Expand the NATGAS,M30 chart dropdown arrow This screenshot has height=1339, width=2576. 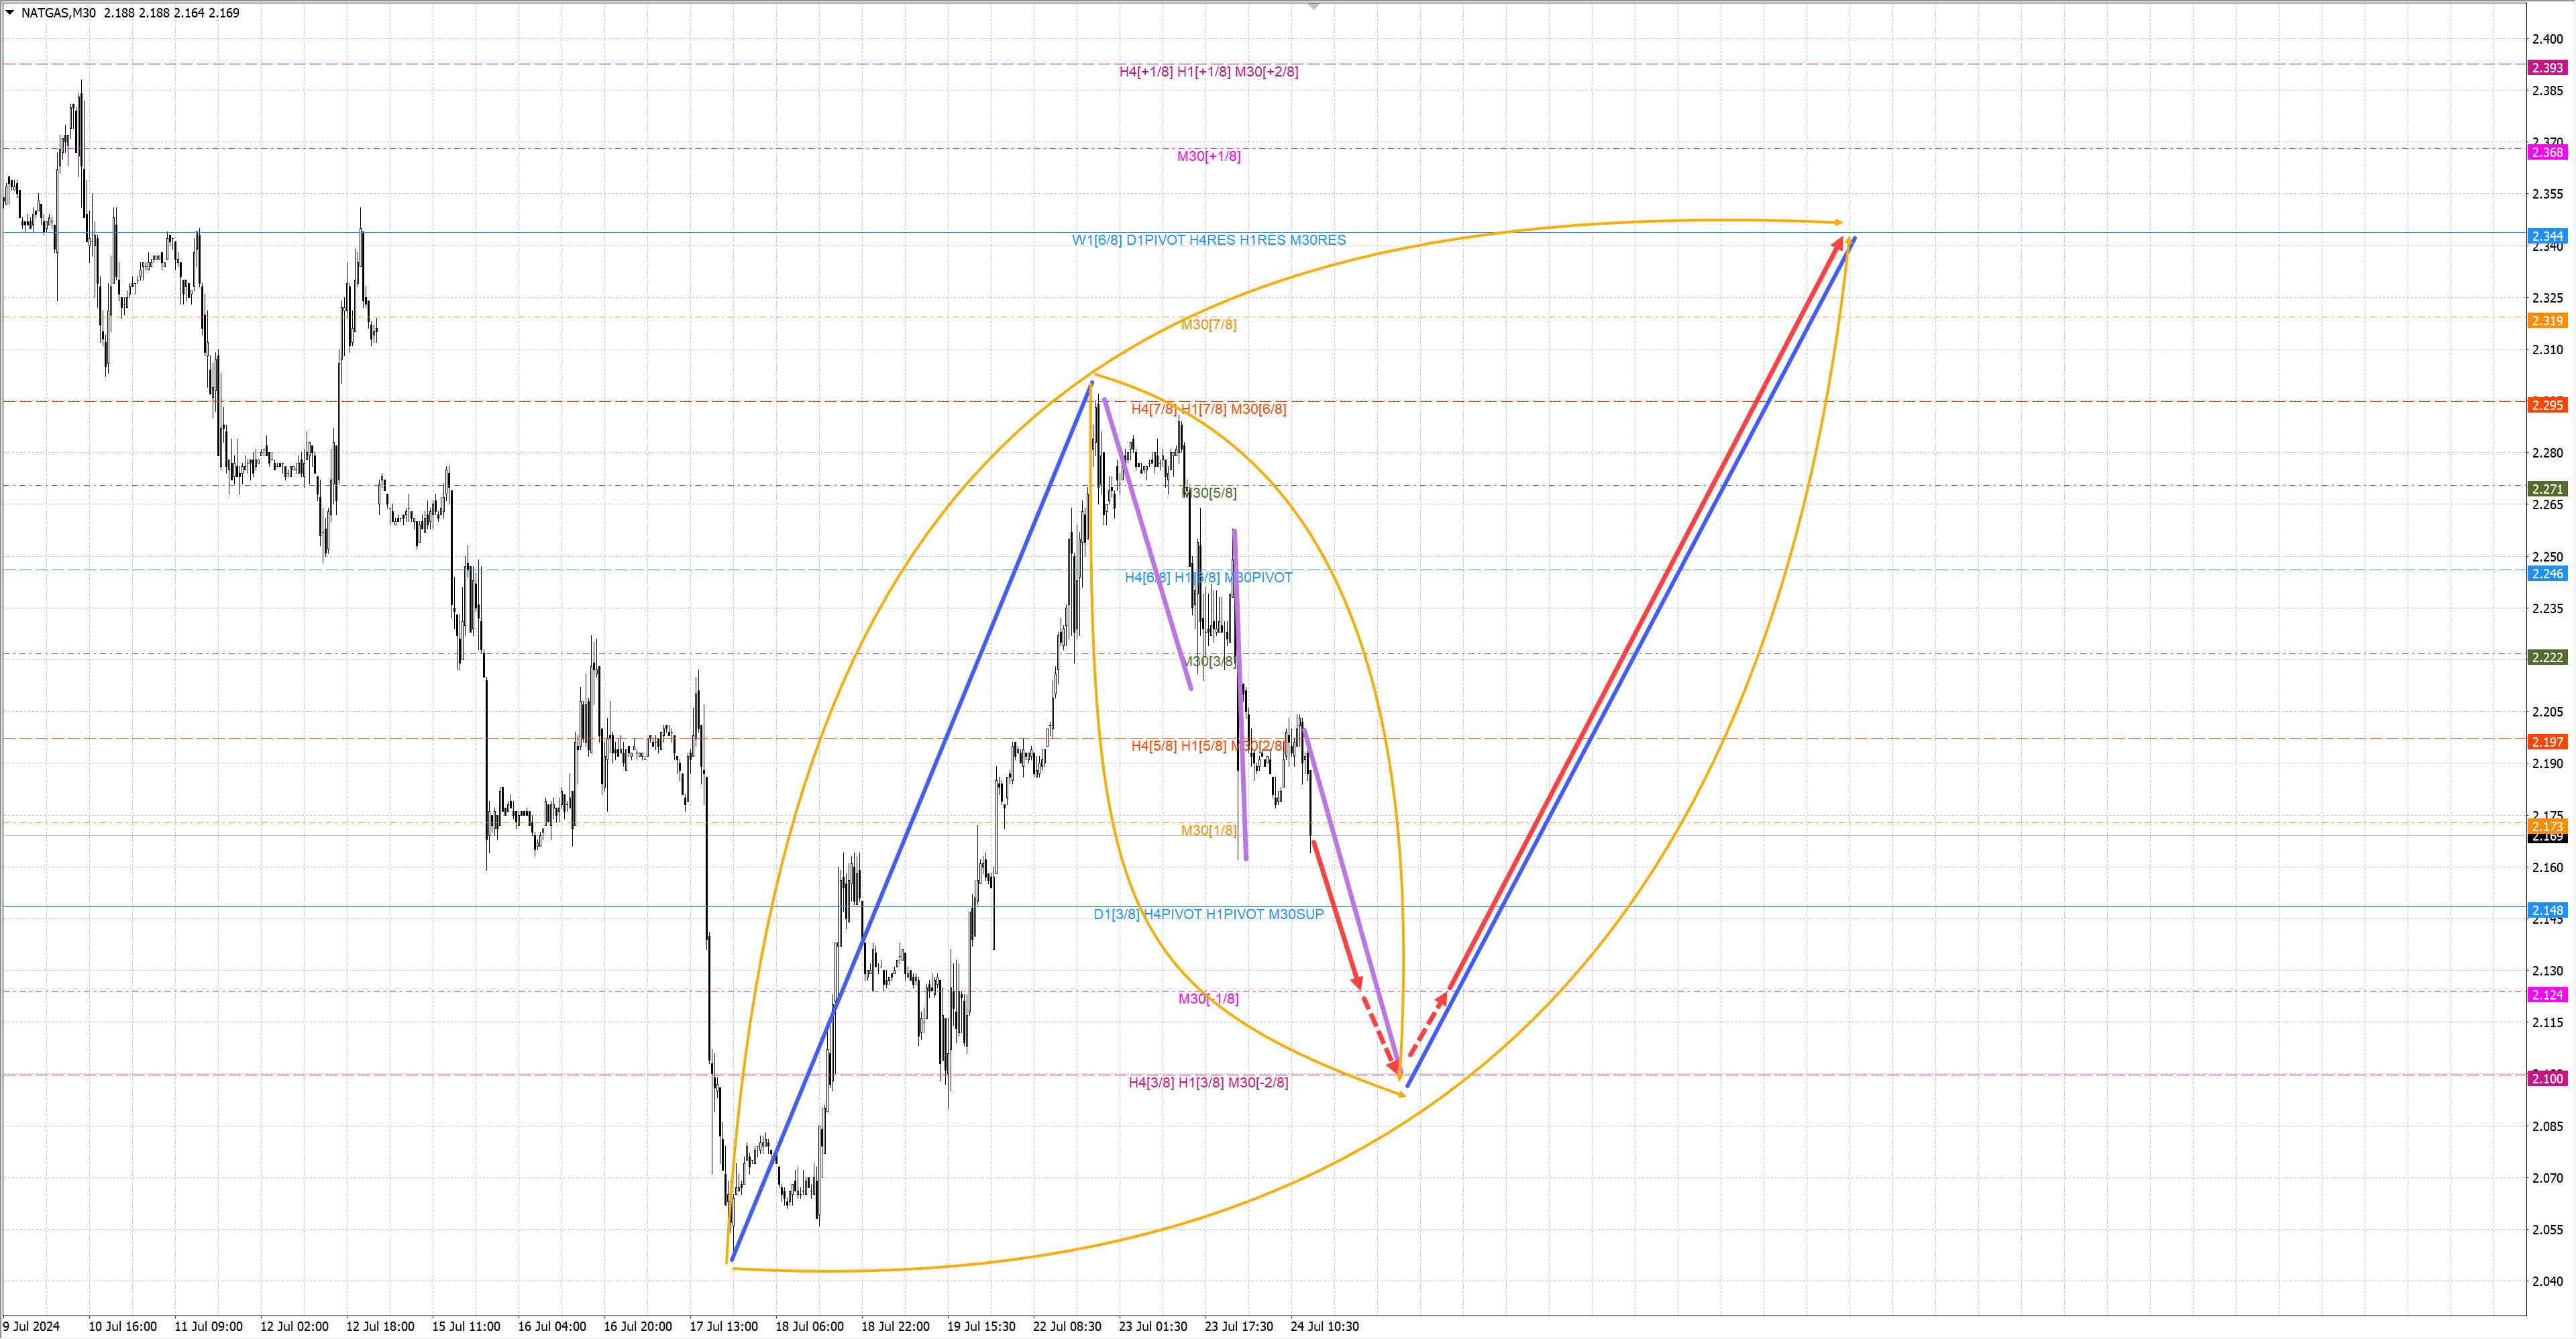[x=10, y=13]
